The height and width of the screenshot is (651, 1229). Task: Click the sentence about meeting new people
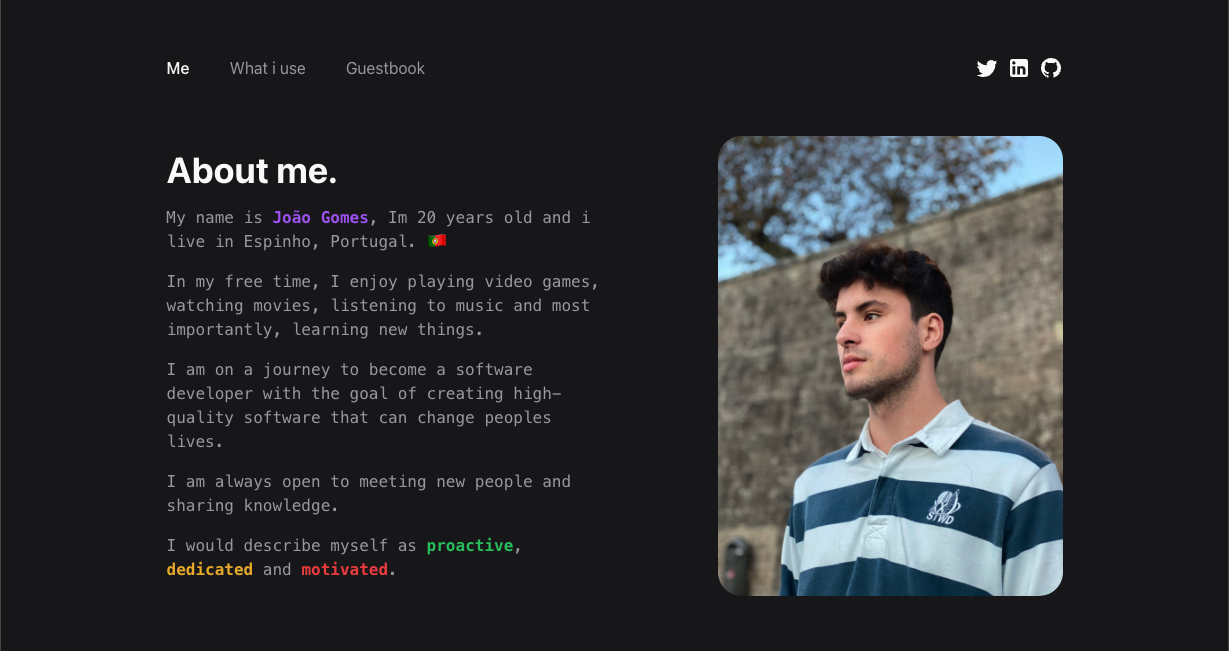click(x=369, y=493)
